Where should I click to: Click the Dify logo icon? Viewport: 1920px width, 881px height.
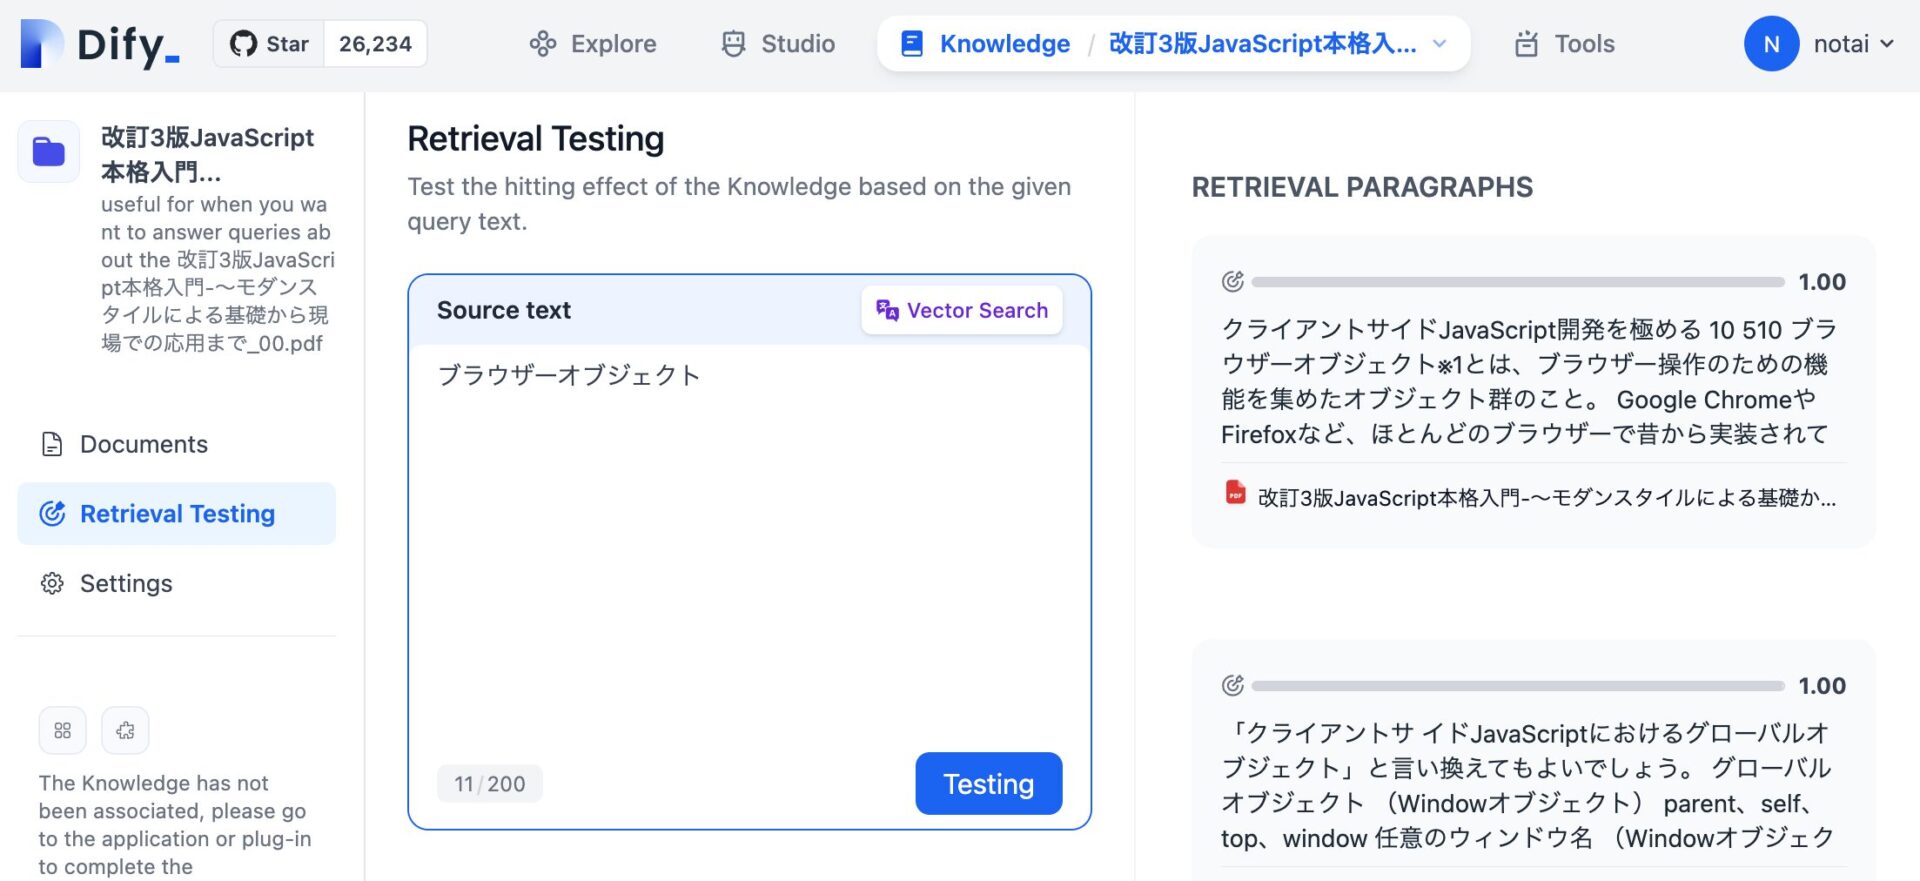(x=42, y=44)
